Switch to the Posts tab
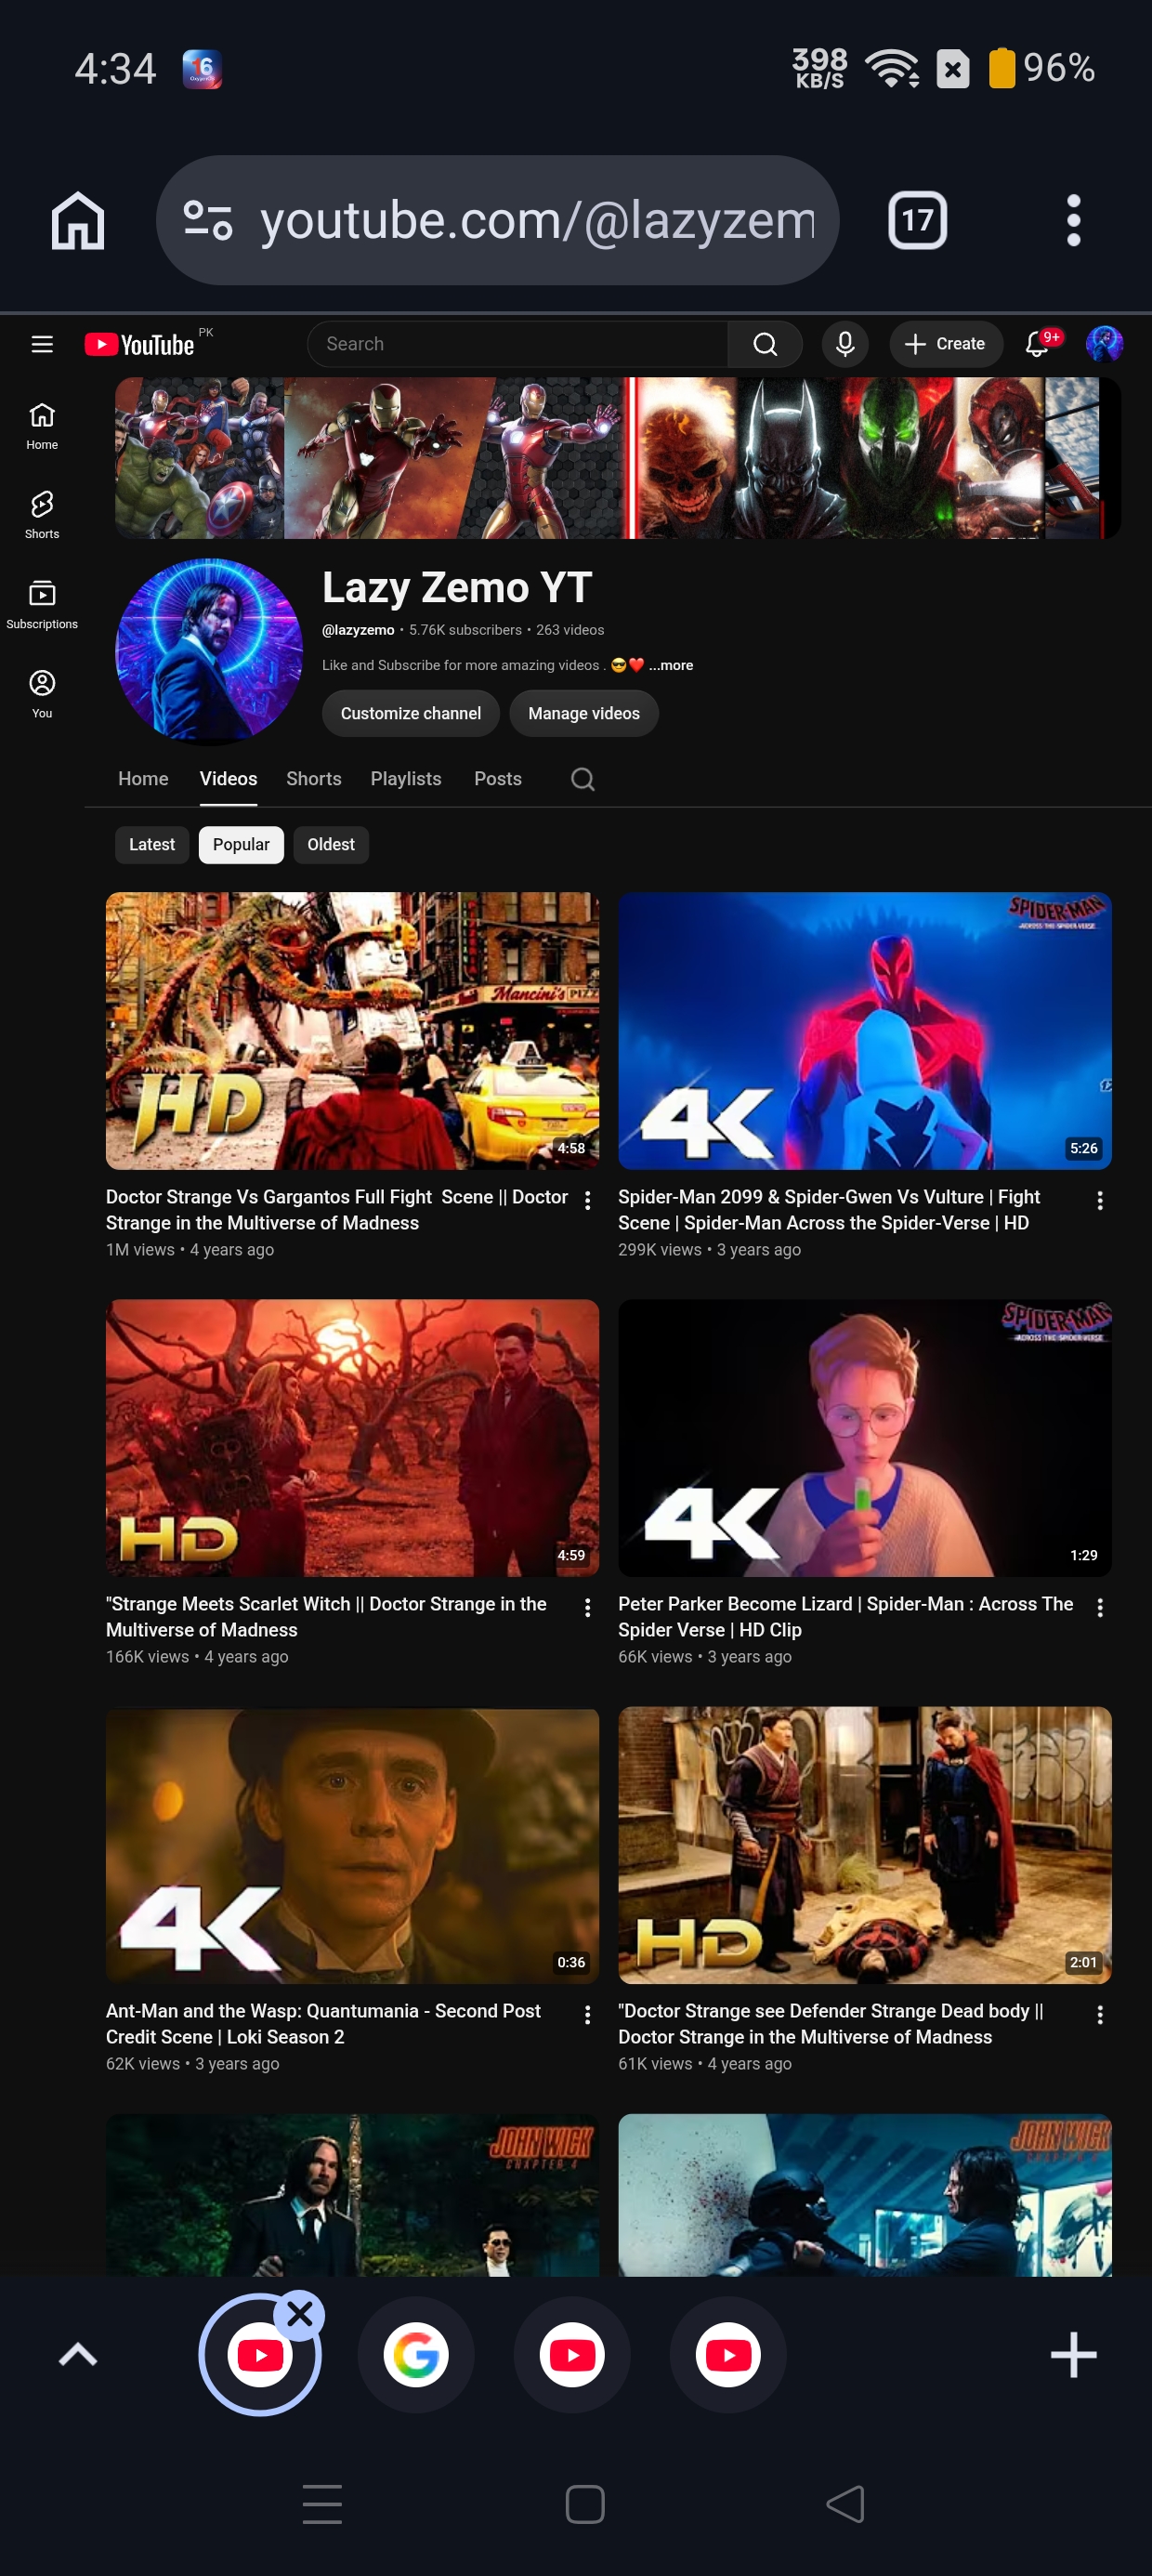This screenshot has width=1152, height=2576. click(x=498, y=778)
